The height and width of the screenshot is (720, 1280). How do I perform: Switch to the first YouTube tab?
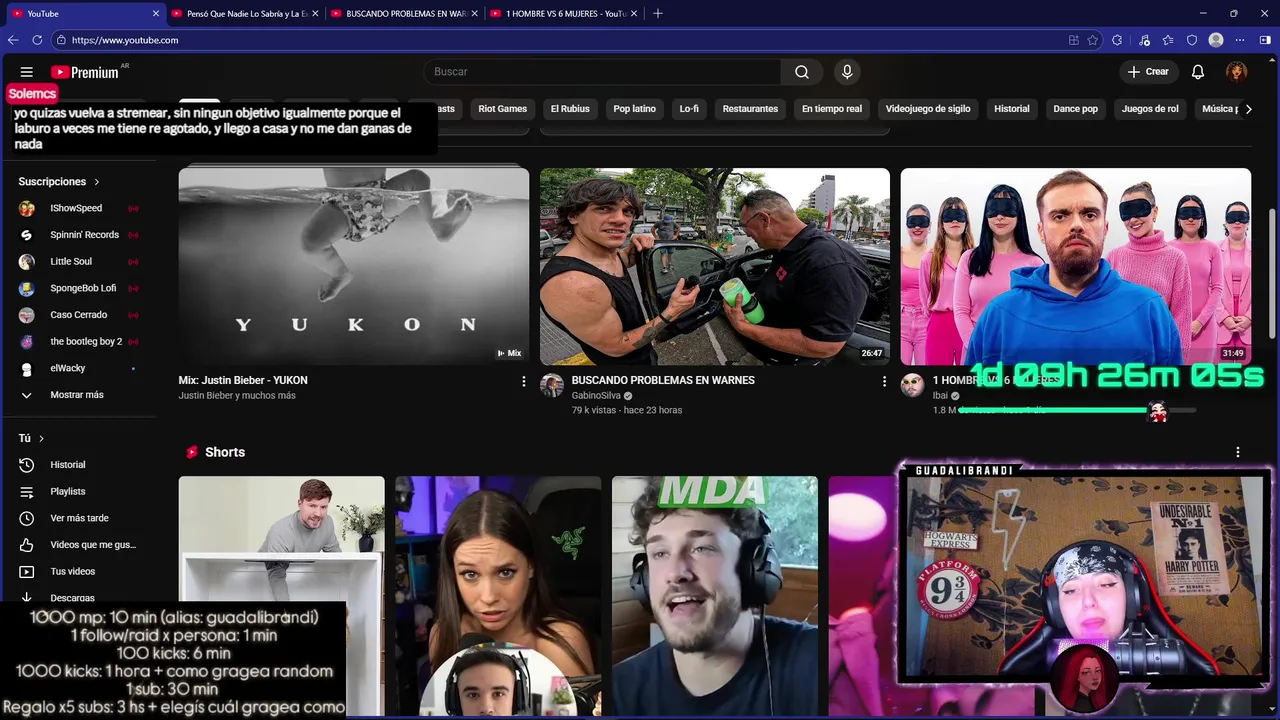[x=84, y=14]
